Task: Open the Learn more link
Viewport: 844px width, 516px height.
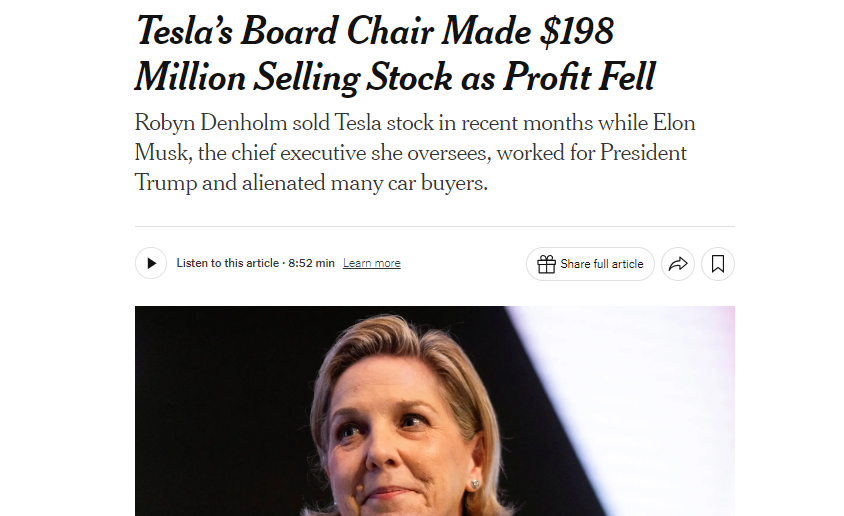Action: coord(371,264)
